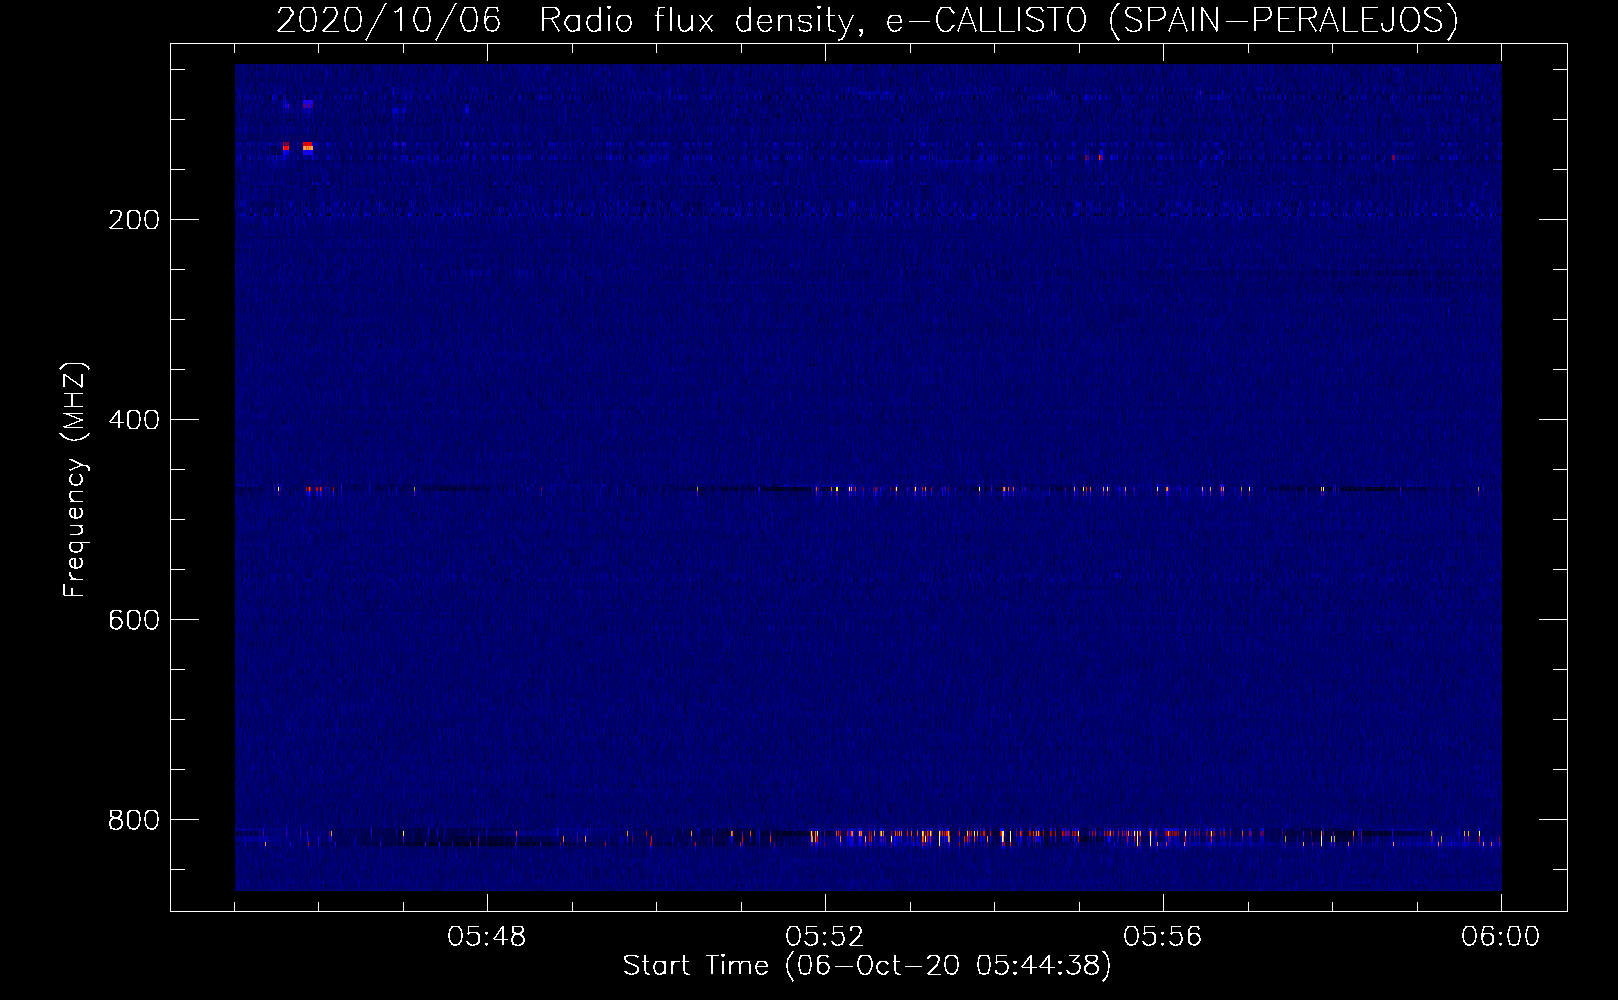Click the Start Time axis label
The height and width of the screenshot is (1000, 1618).
(867, 966)
